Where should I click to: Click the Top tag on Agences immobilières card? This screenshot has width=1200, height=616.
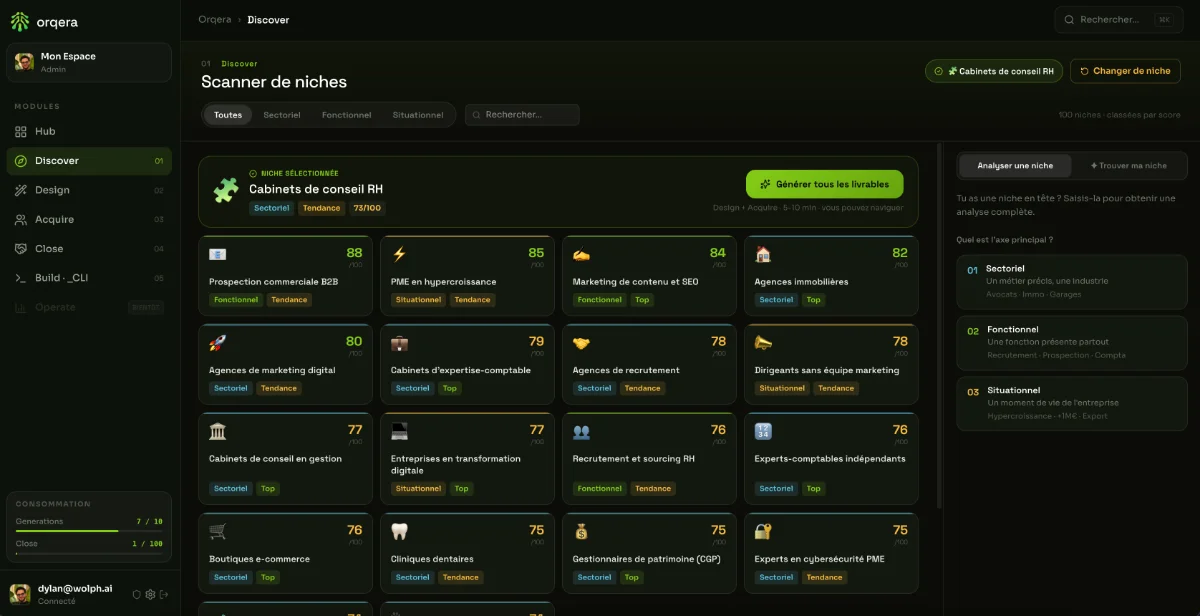point(814,300)
